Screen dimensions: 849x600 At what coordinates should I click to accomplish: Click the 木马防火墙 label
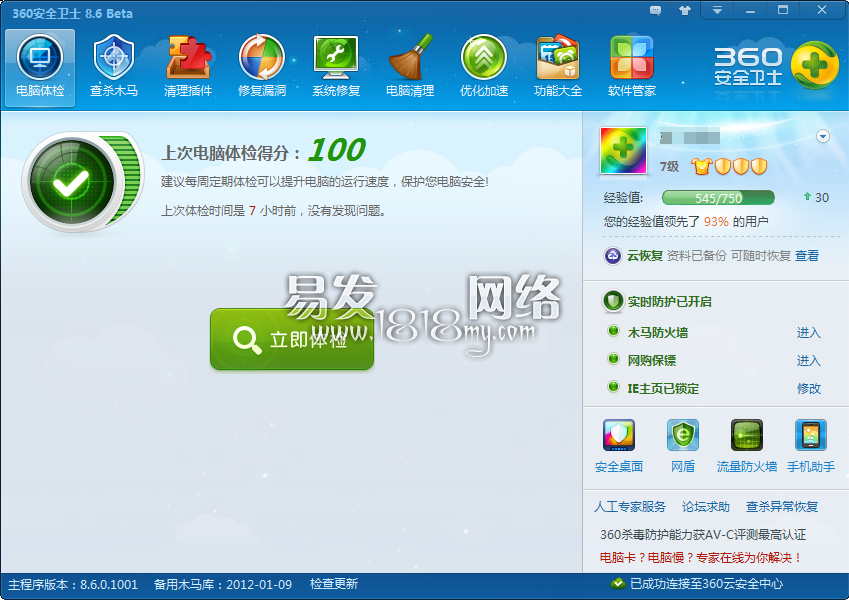coord(657,332)
